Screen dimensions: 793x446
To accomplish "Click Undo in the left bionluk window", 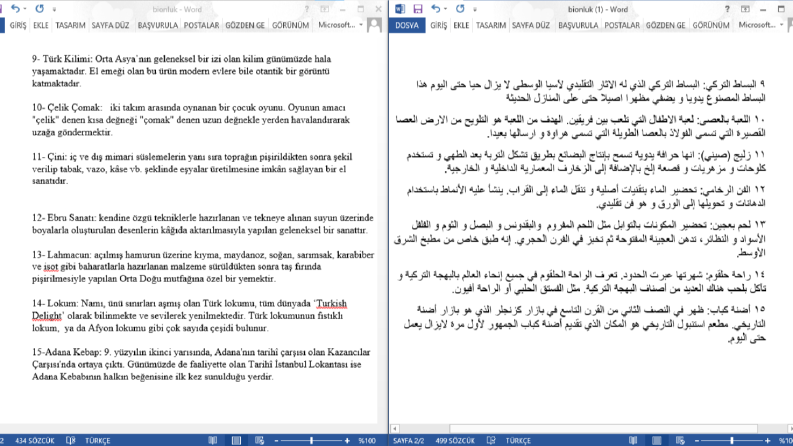I will coord(15,9).
